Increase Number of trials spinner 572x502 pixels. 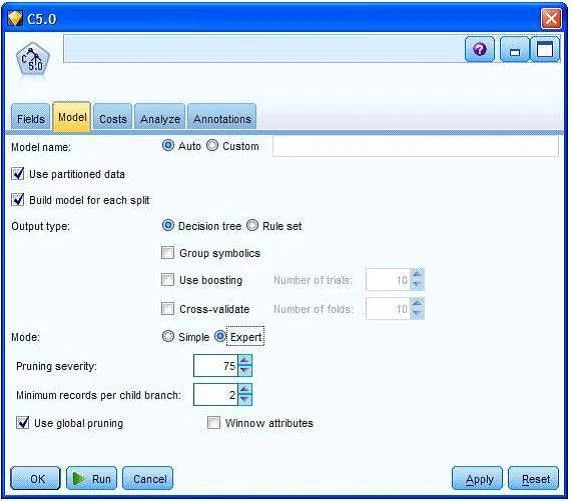tap(417, 274)
